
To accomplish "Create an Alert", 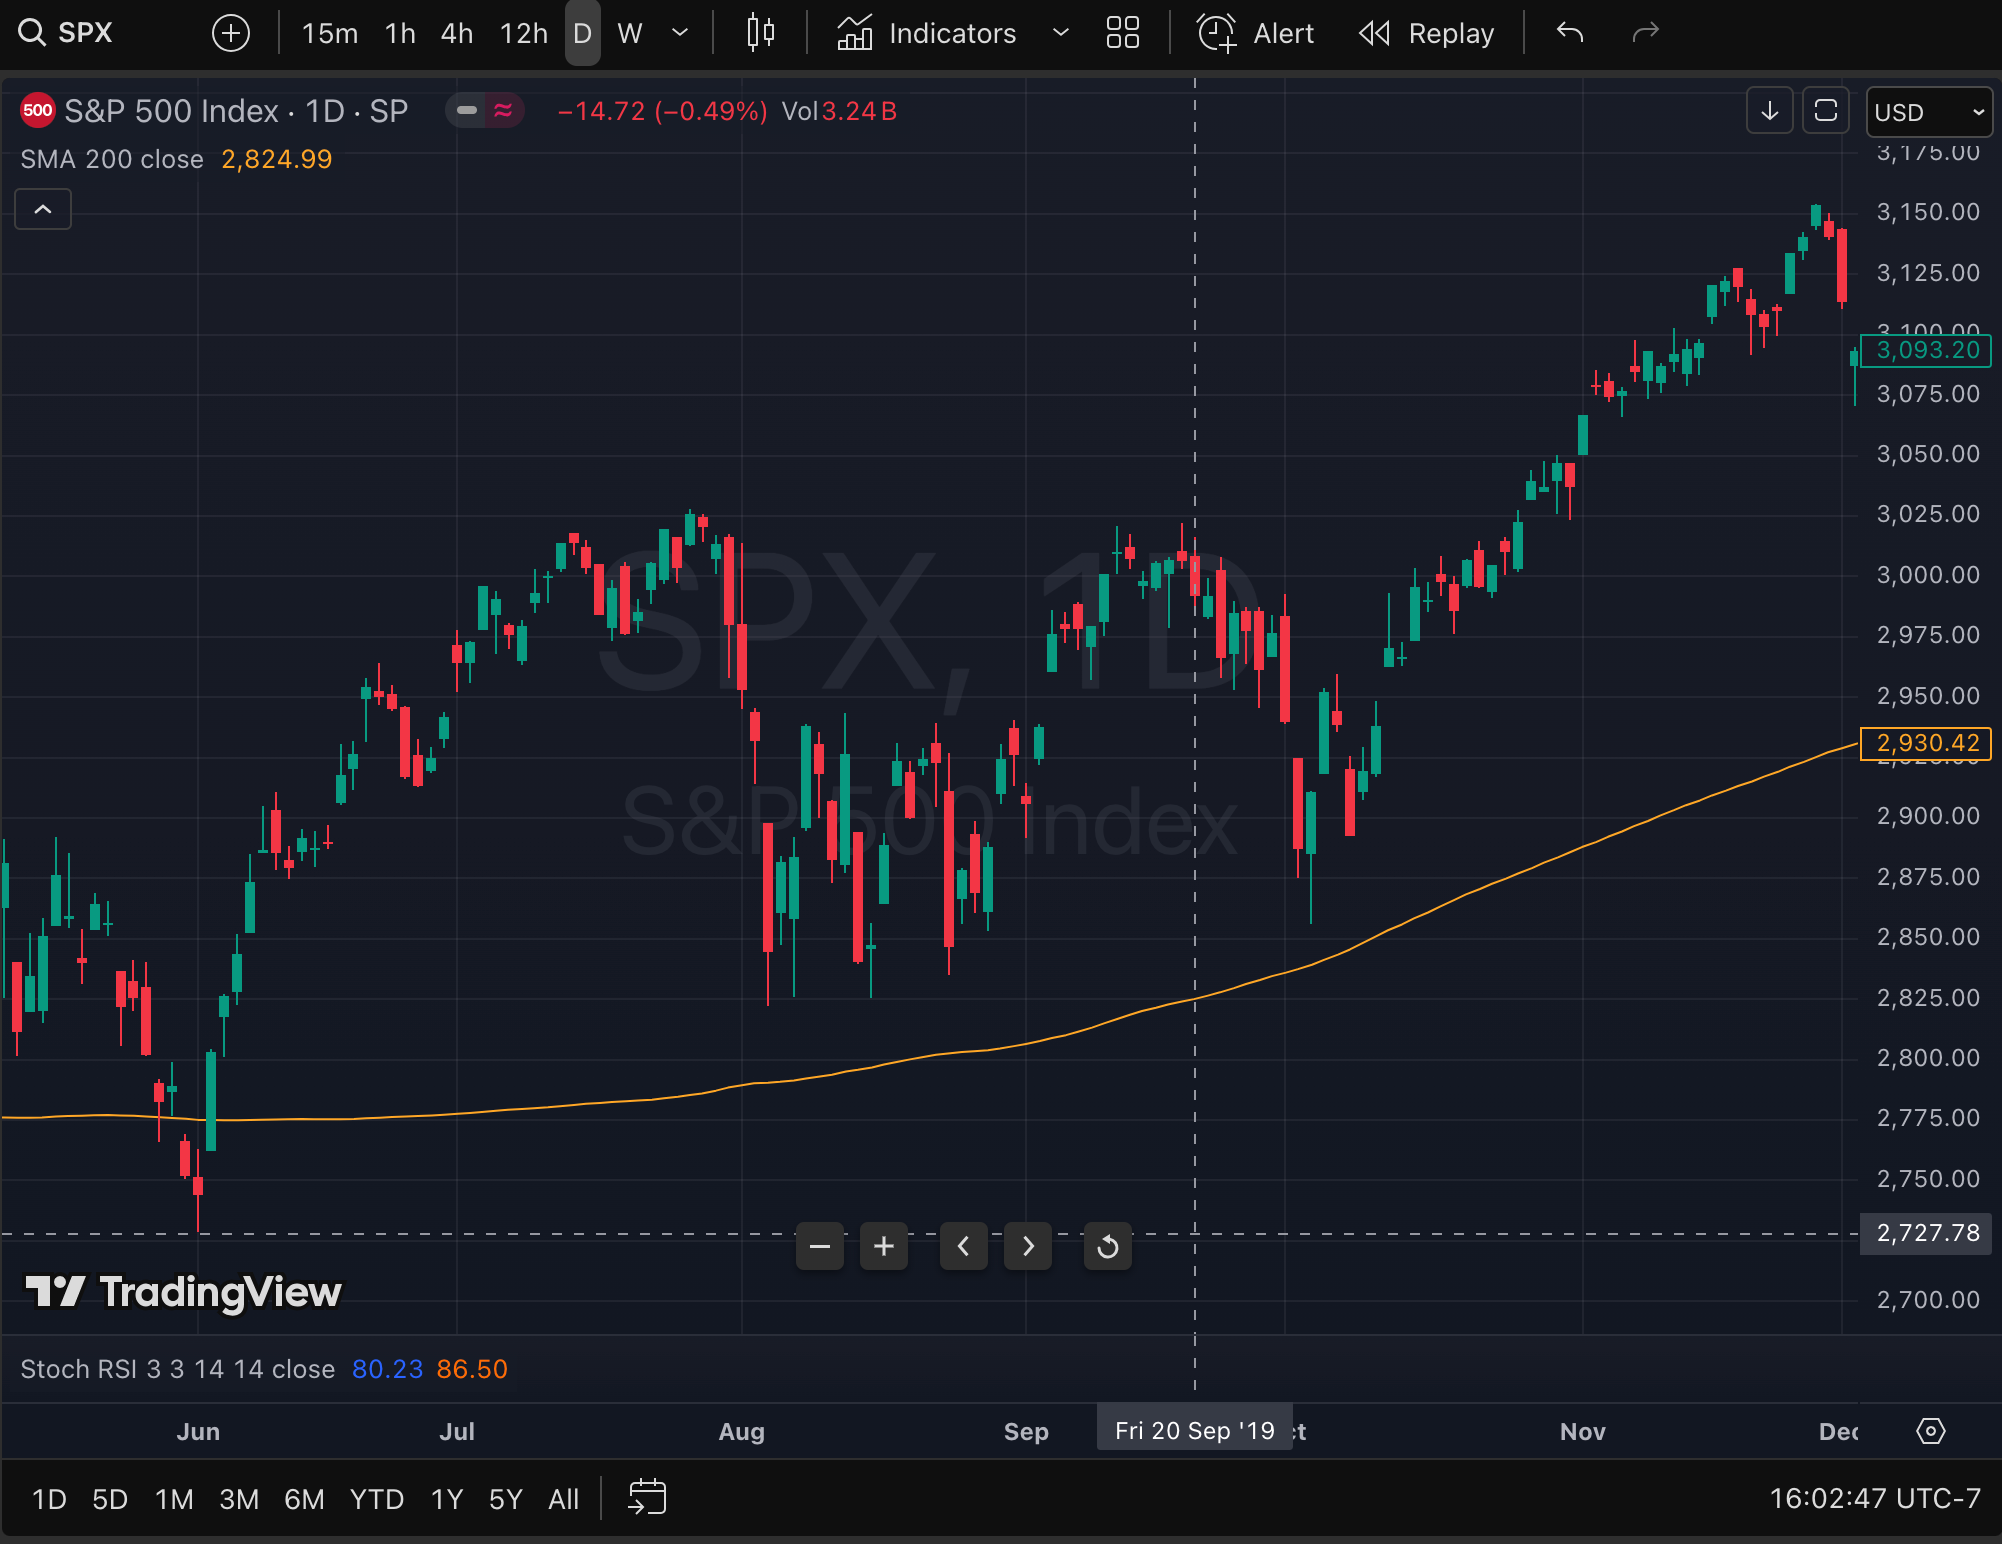I will click(1256, 33).
